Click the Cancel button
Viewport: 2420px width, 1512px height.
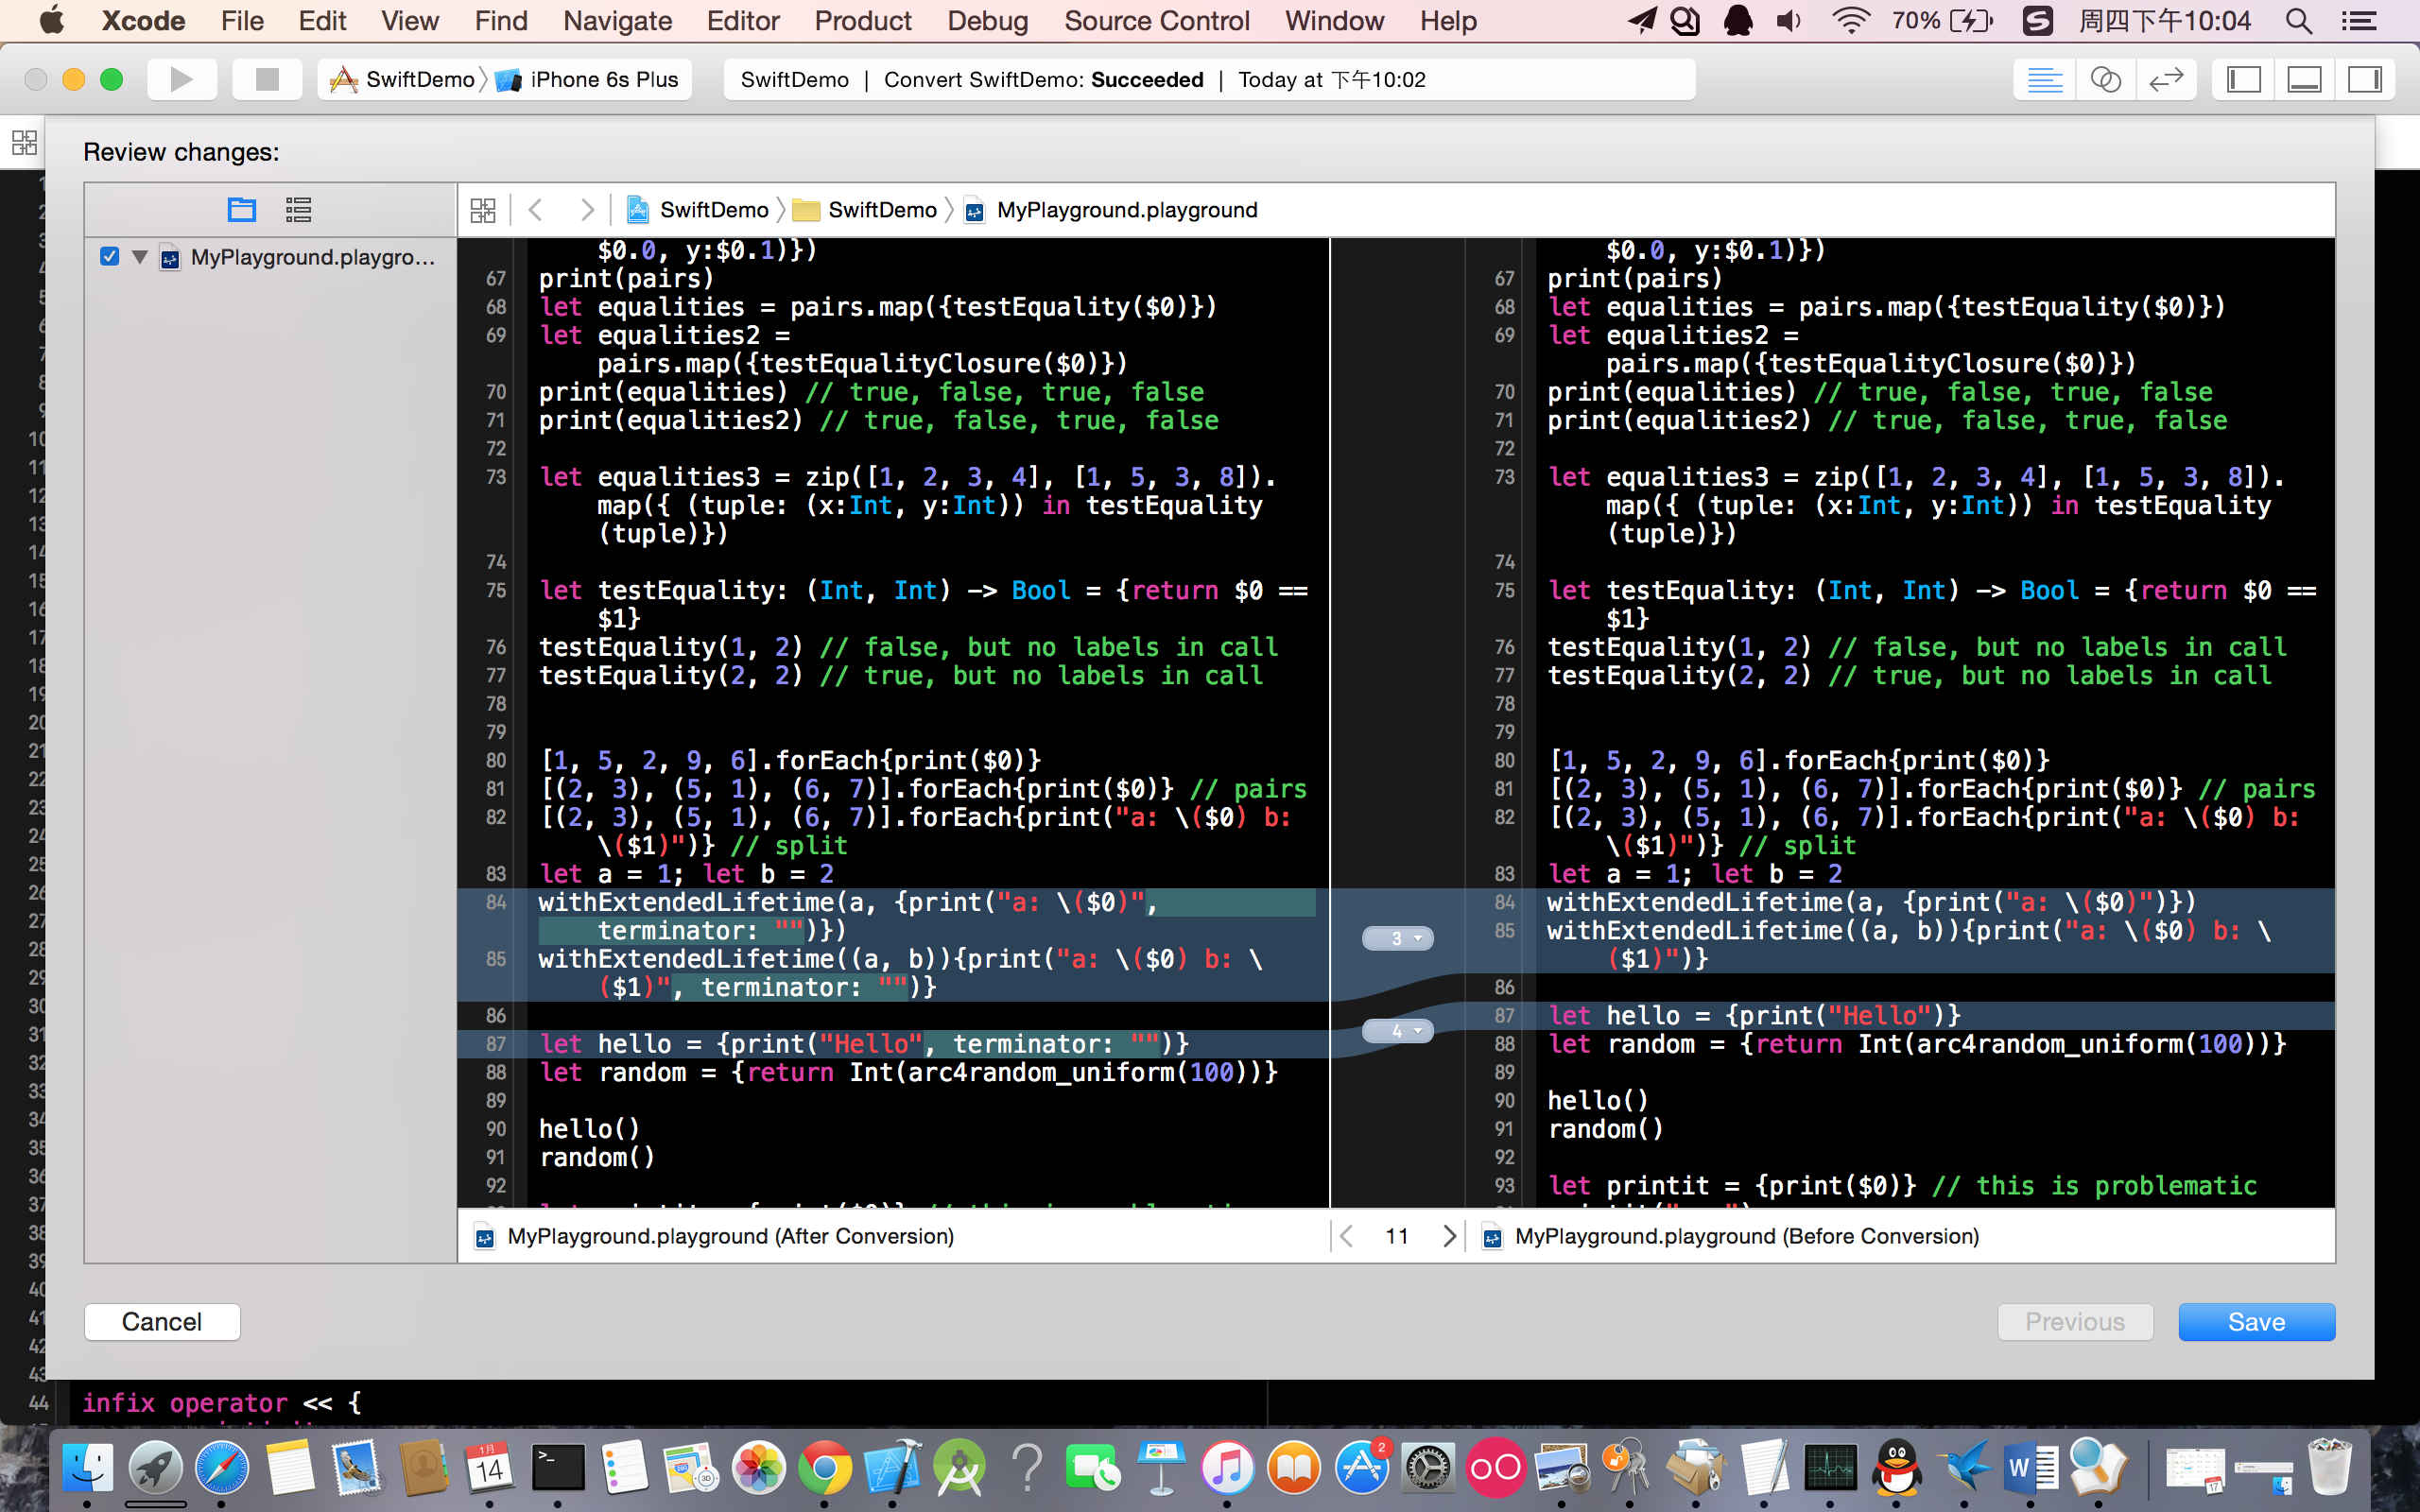click(x=161, y=1320)
